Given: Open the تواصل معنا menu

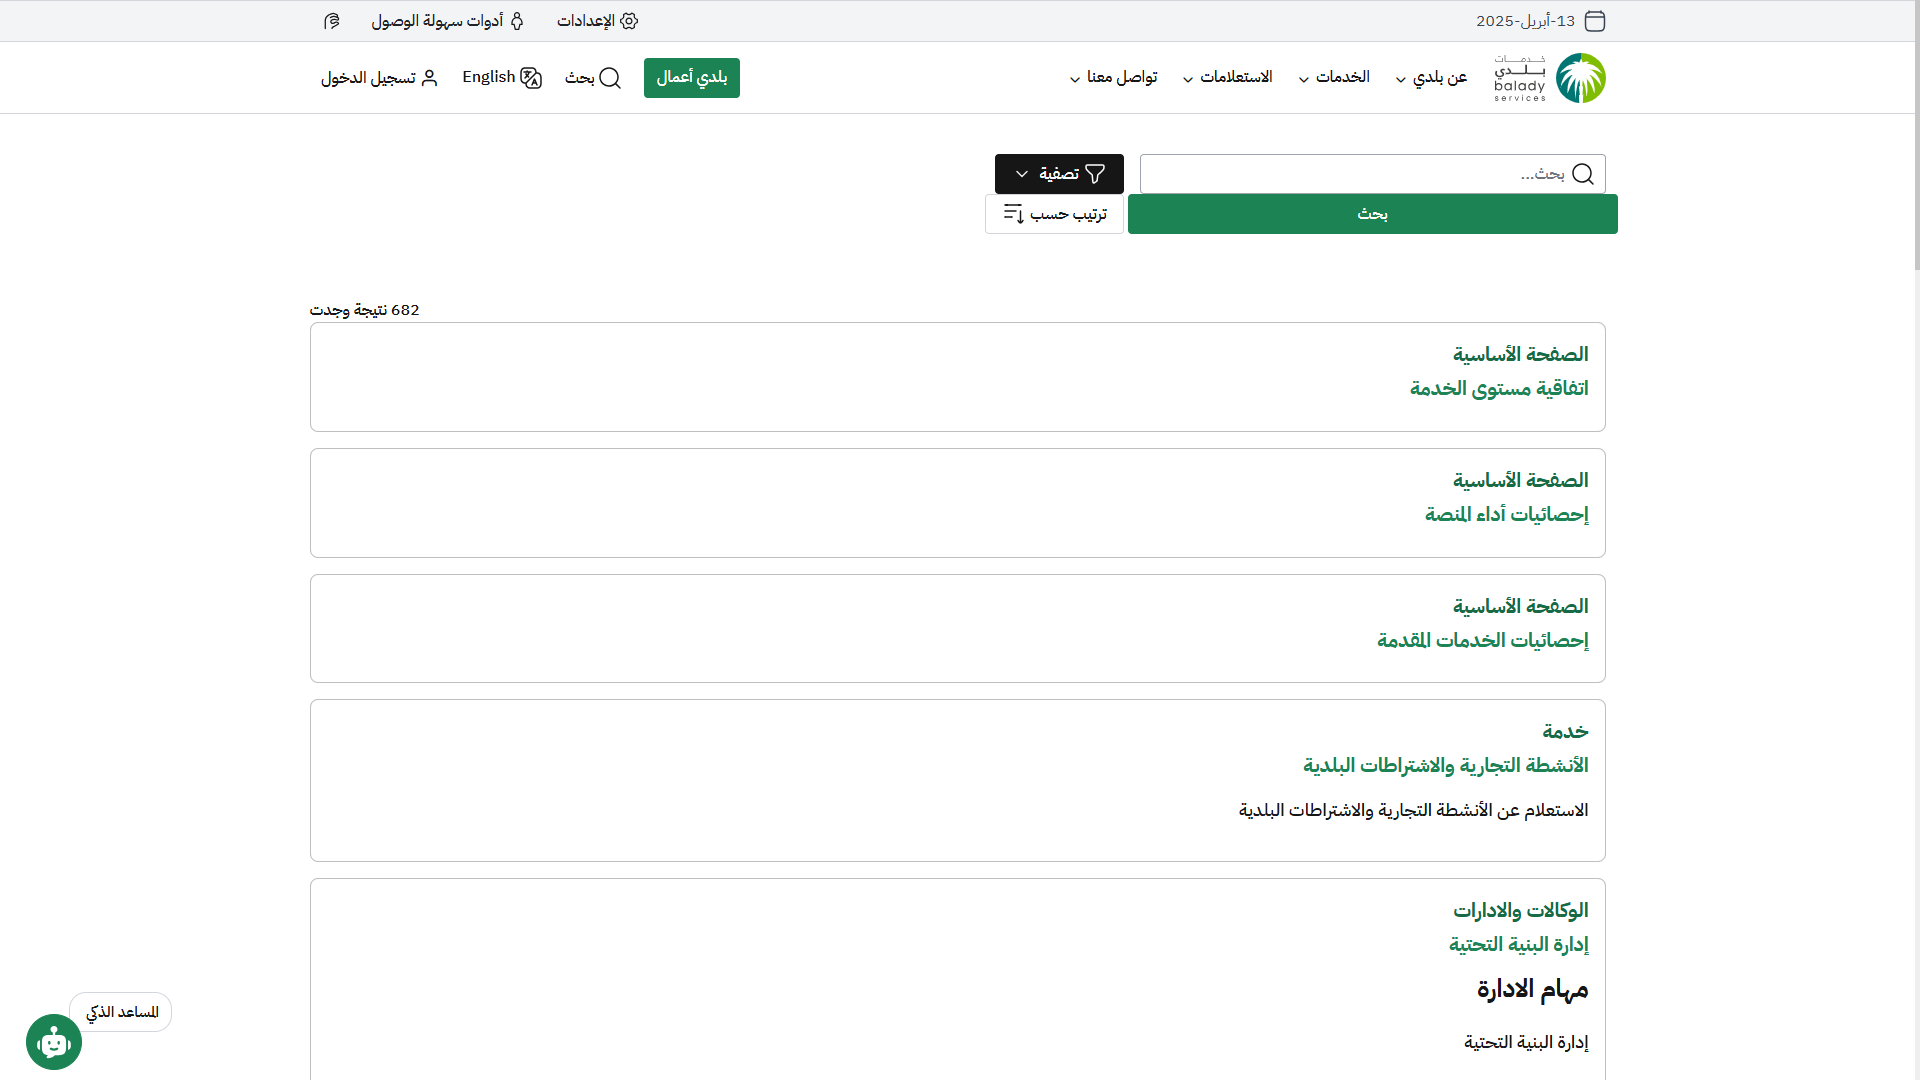Looking at the screenshot, I should [1113, 78].
